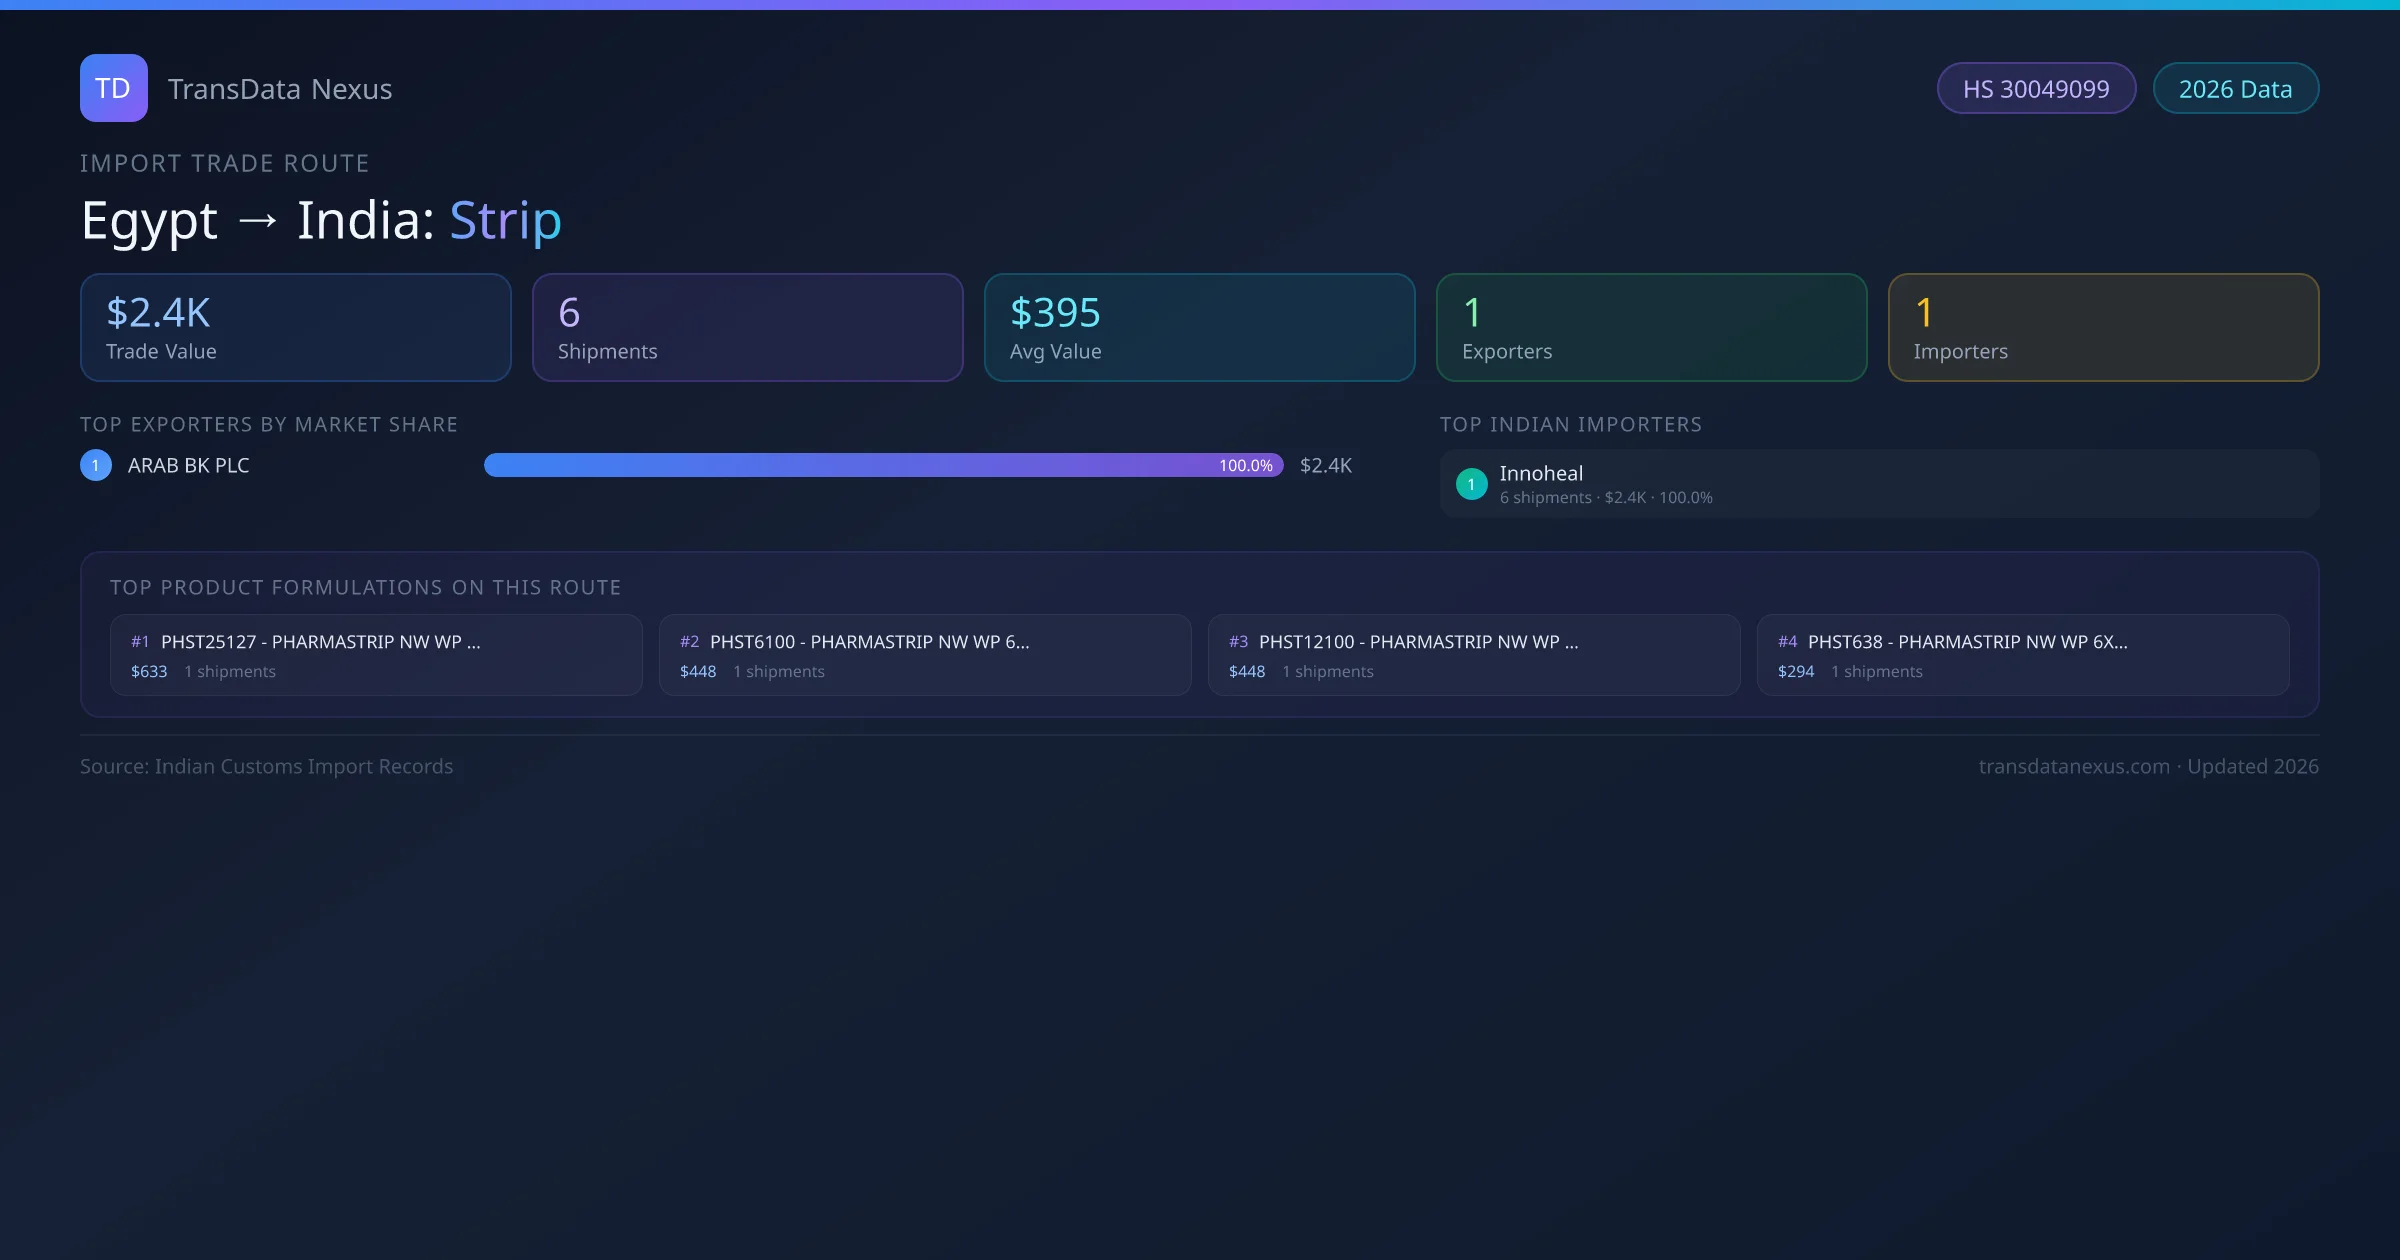
Task: Click the transdatanexus.com footer text
Action: 2074,766
